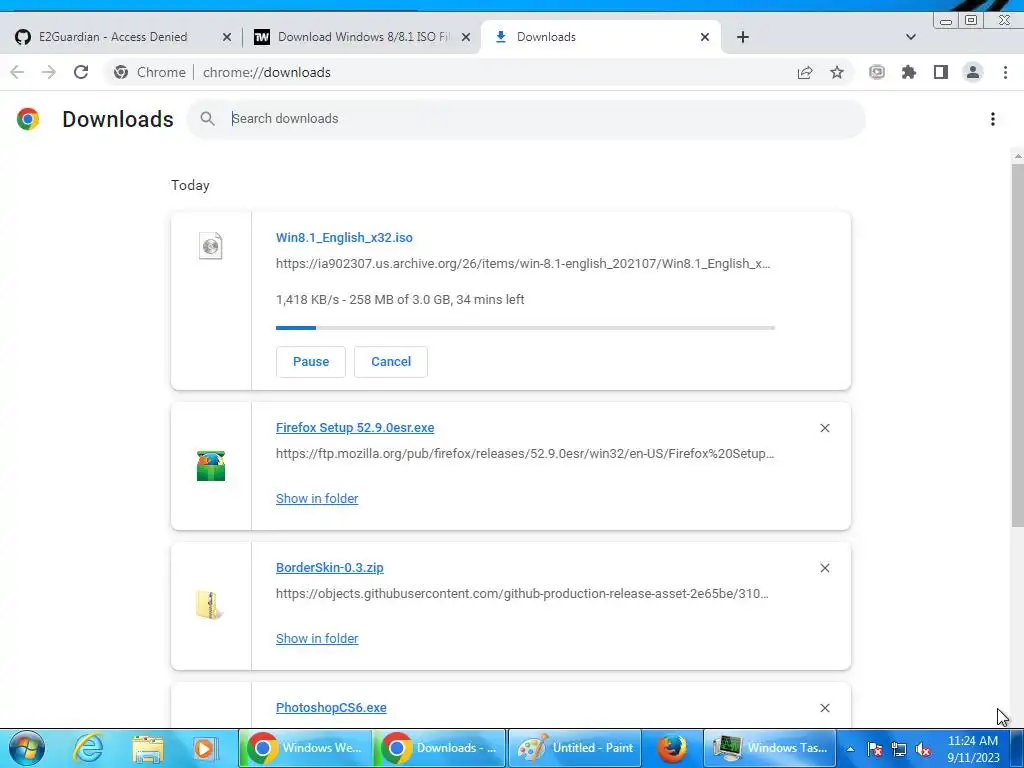This screenshot has height=768, width=1024.
Task: Click the Win8.1 ISO file type icon
Action: (x=210, y=246)
